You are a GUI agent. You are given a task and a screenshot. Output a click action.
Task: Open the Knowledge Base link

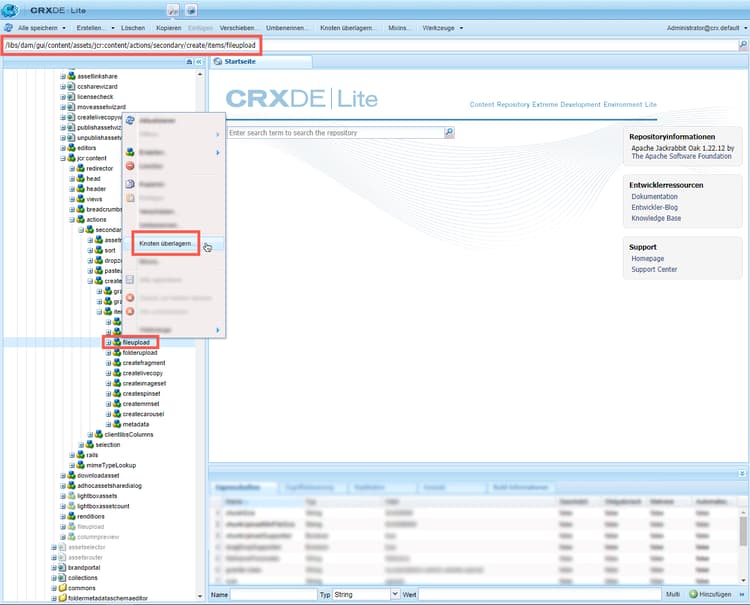[656, 218]
